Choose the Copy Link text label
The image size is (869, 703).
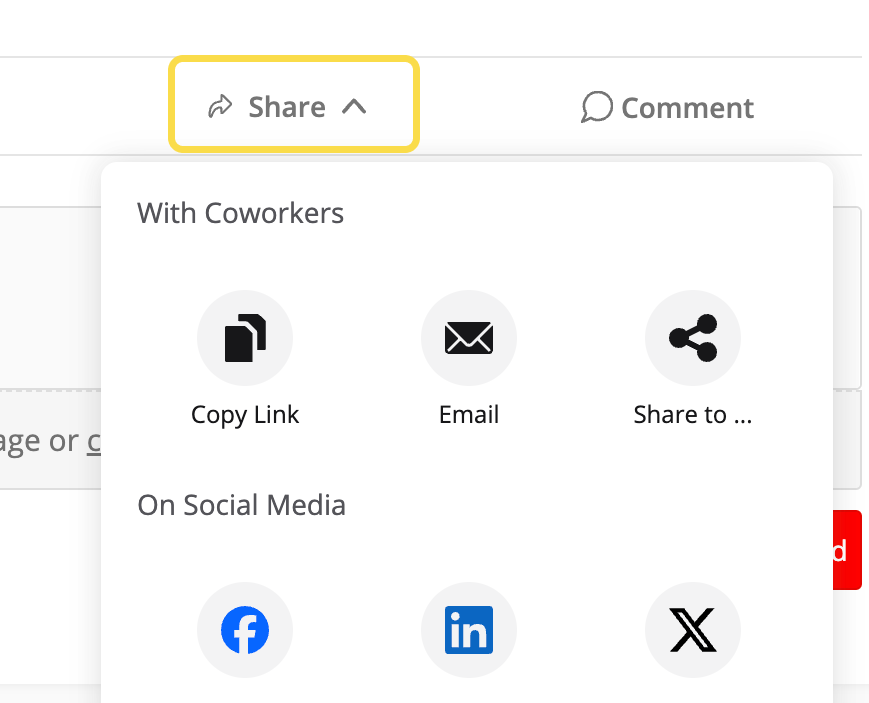click(245, 415)
